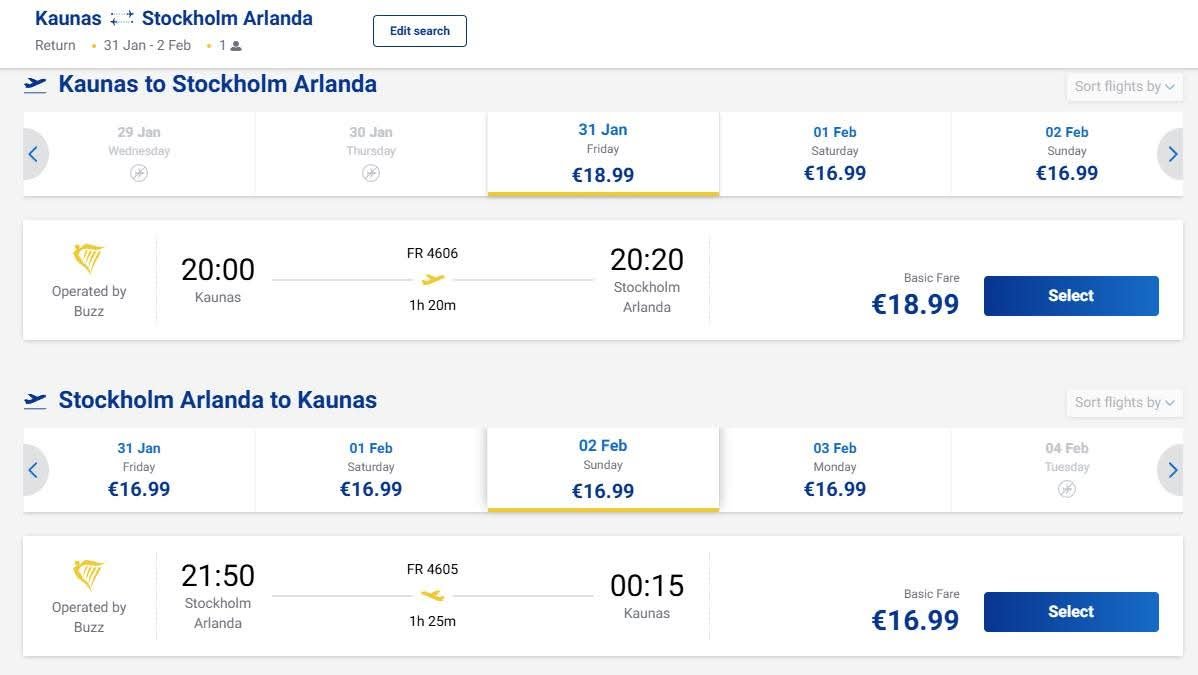Click previous dates arrow for outbound flights

[x=34, y=154]
